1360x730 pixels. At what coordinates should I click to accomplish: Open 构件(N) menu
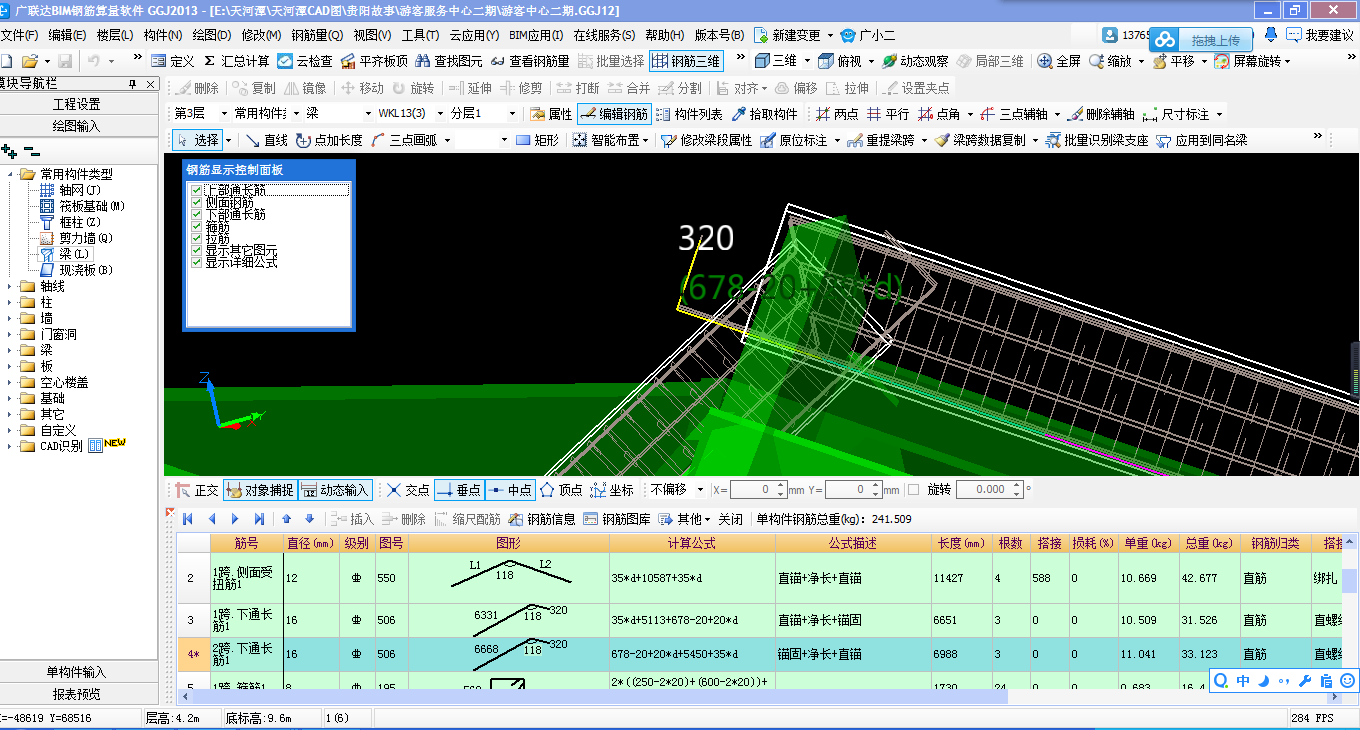162,35
